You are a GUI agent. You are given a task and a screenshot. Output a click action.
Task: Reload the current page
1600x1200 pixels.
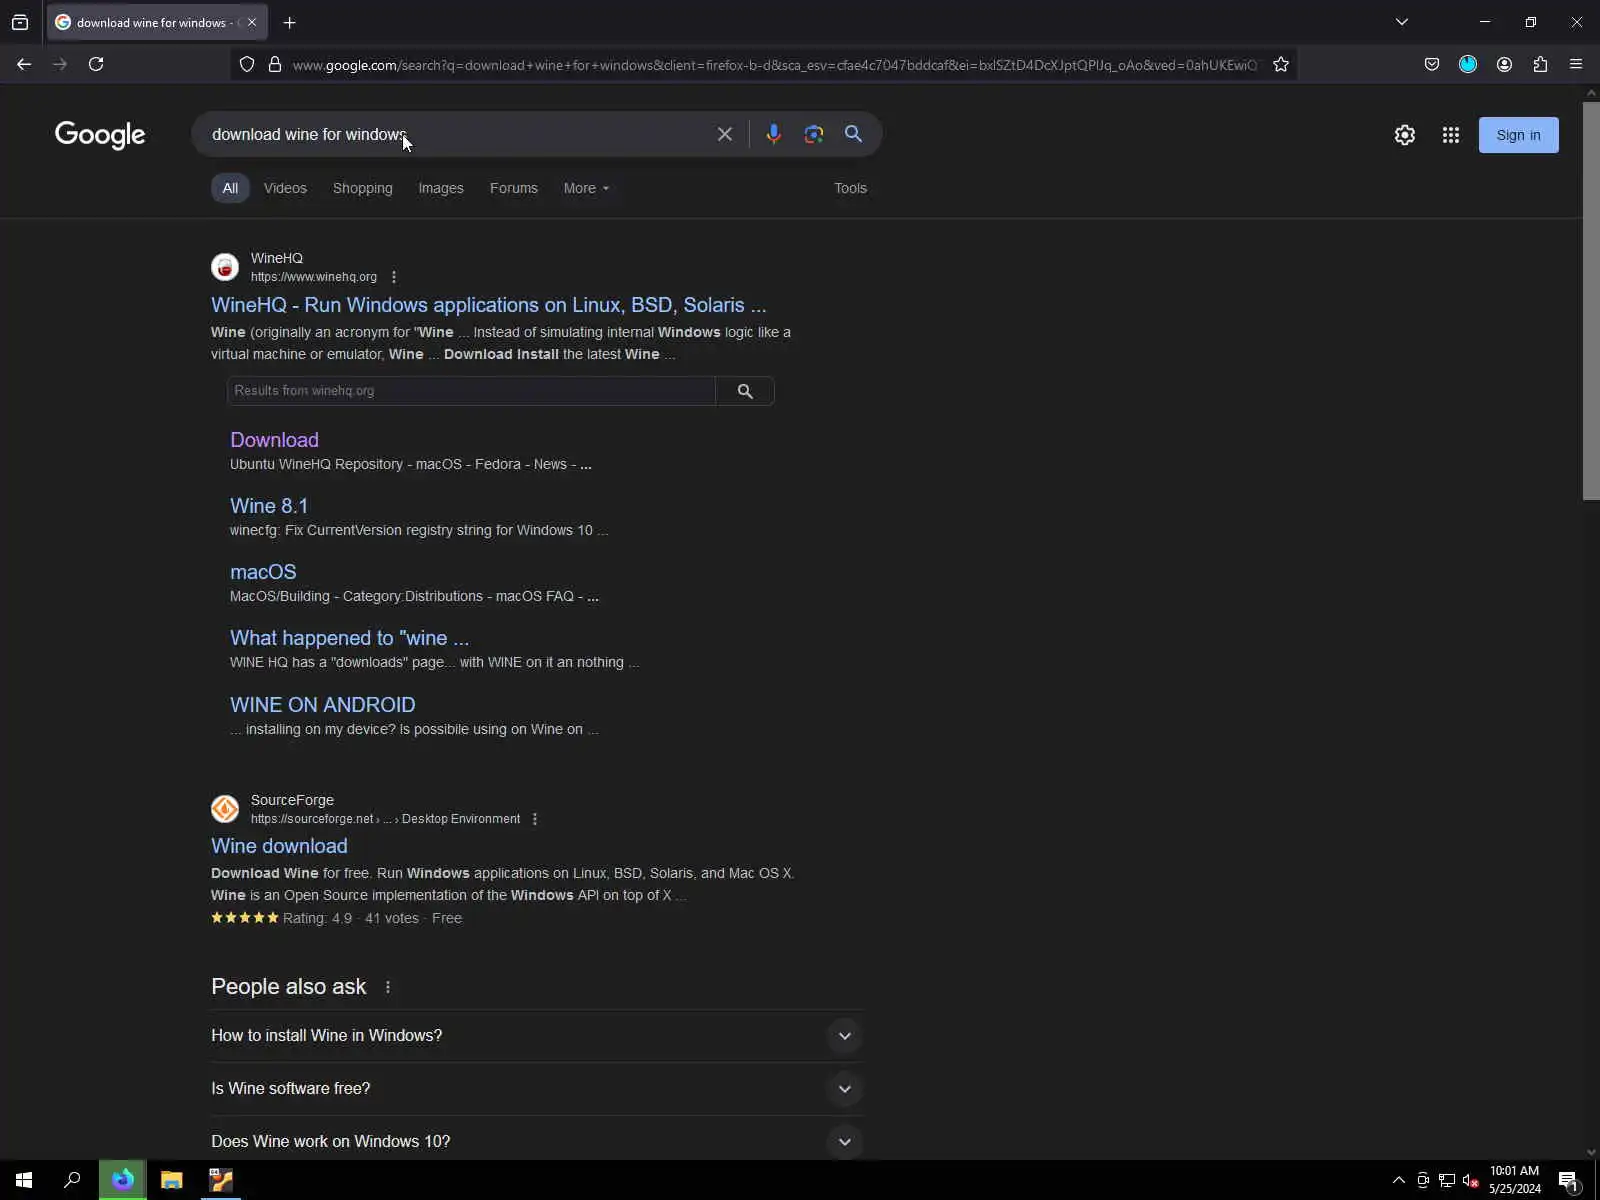point(96,64)
